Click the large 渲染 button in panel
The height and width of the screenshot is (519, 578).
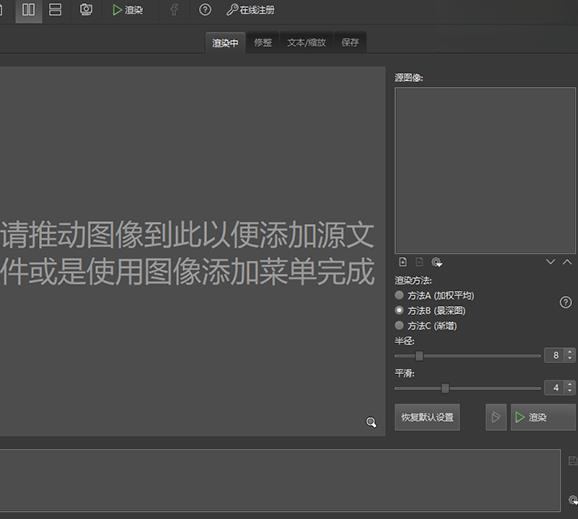pos(543,417)
